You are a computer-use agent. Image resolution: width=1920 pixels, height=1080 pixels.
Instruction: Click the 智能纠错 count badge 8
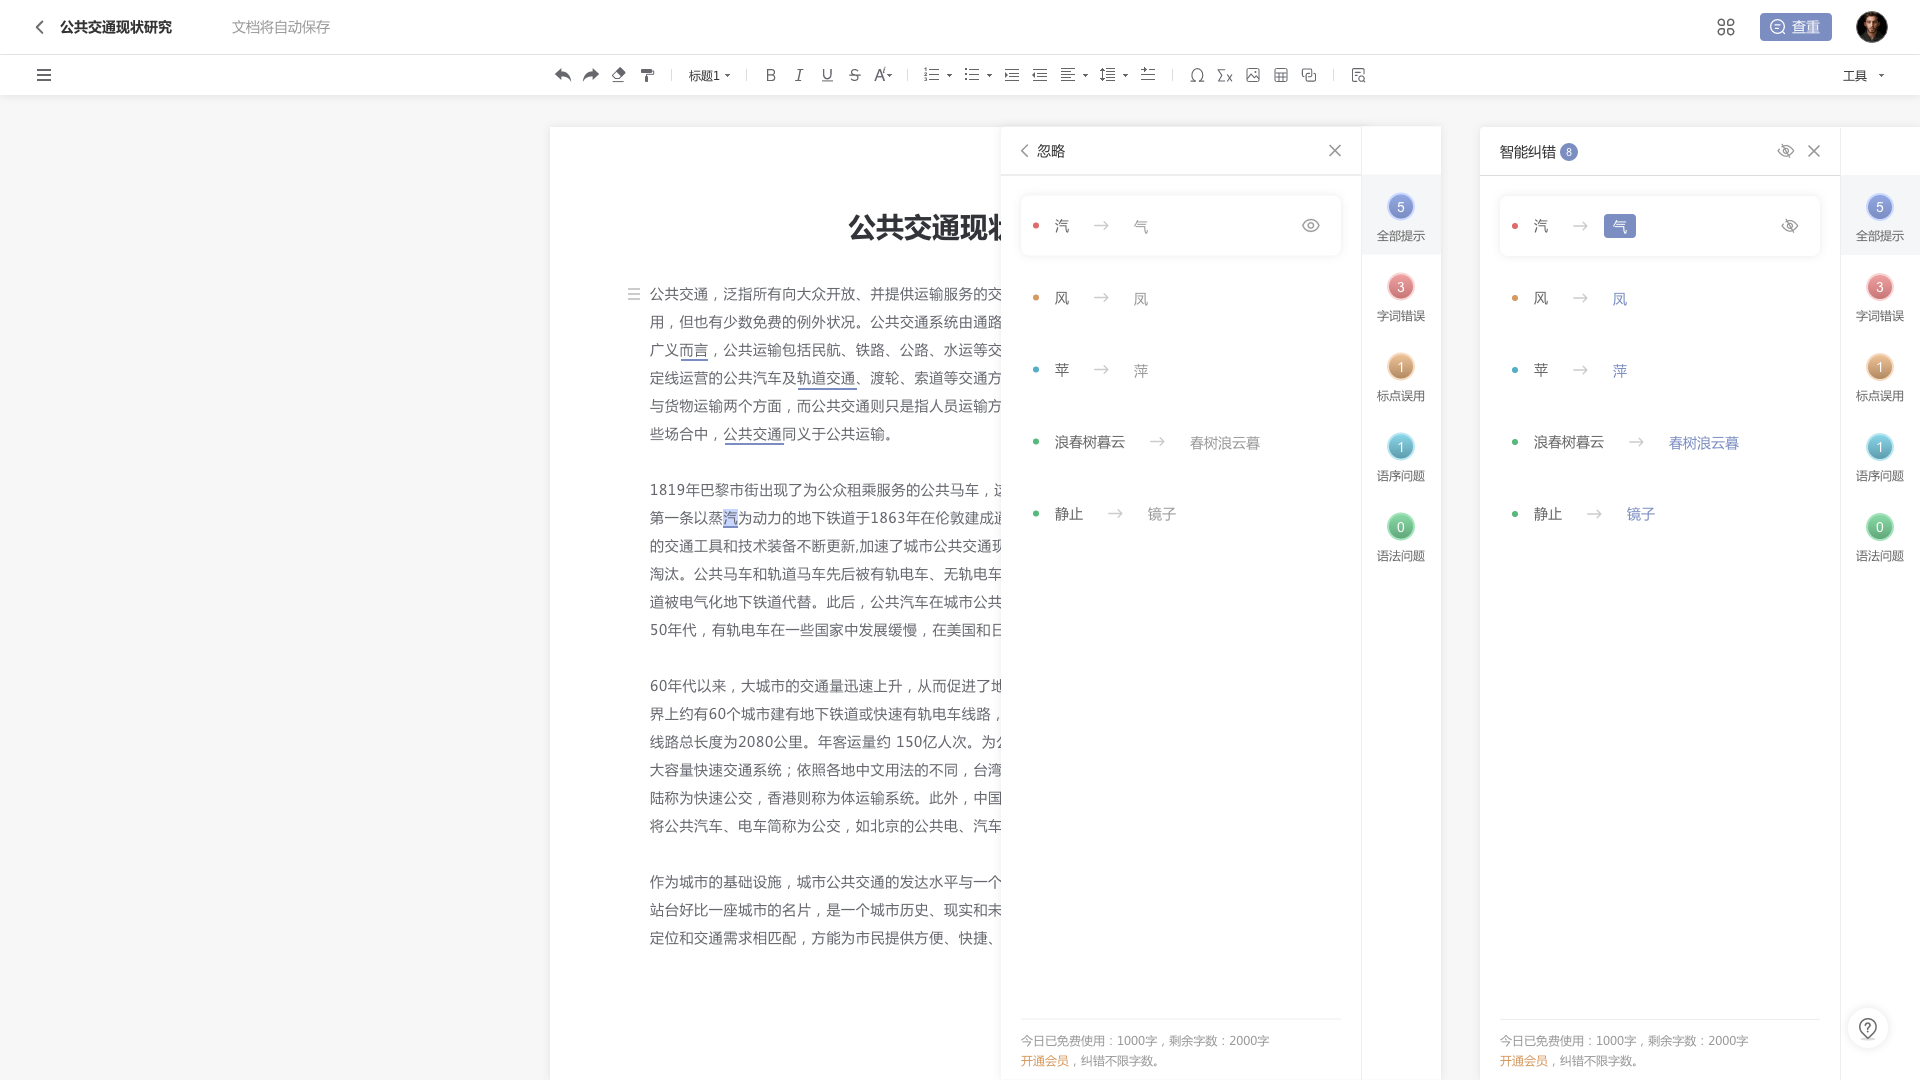(1569, 152)
